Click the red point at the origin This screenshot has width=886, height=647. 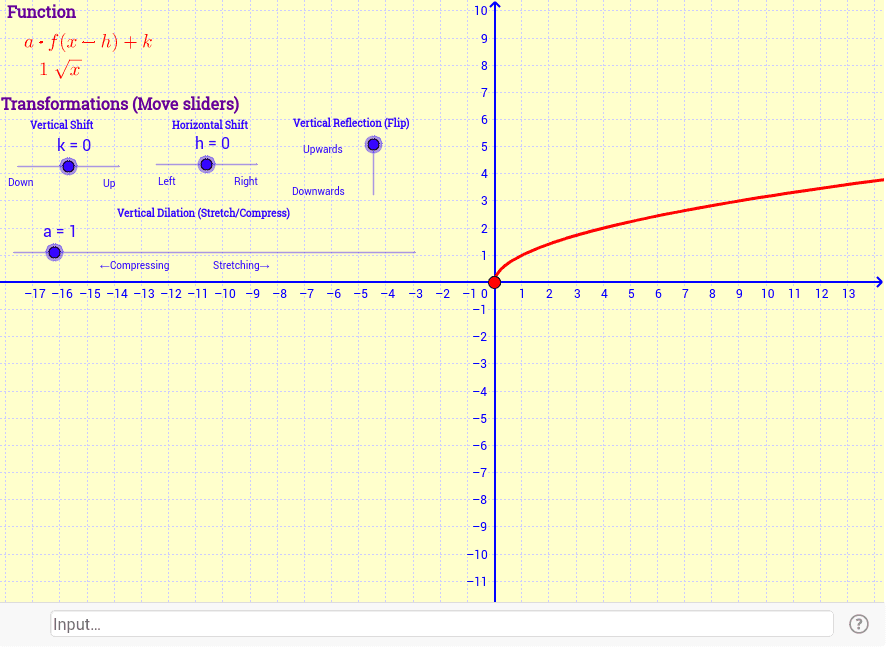[x=494, y=282]
